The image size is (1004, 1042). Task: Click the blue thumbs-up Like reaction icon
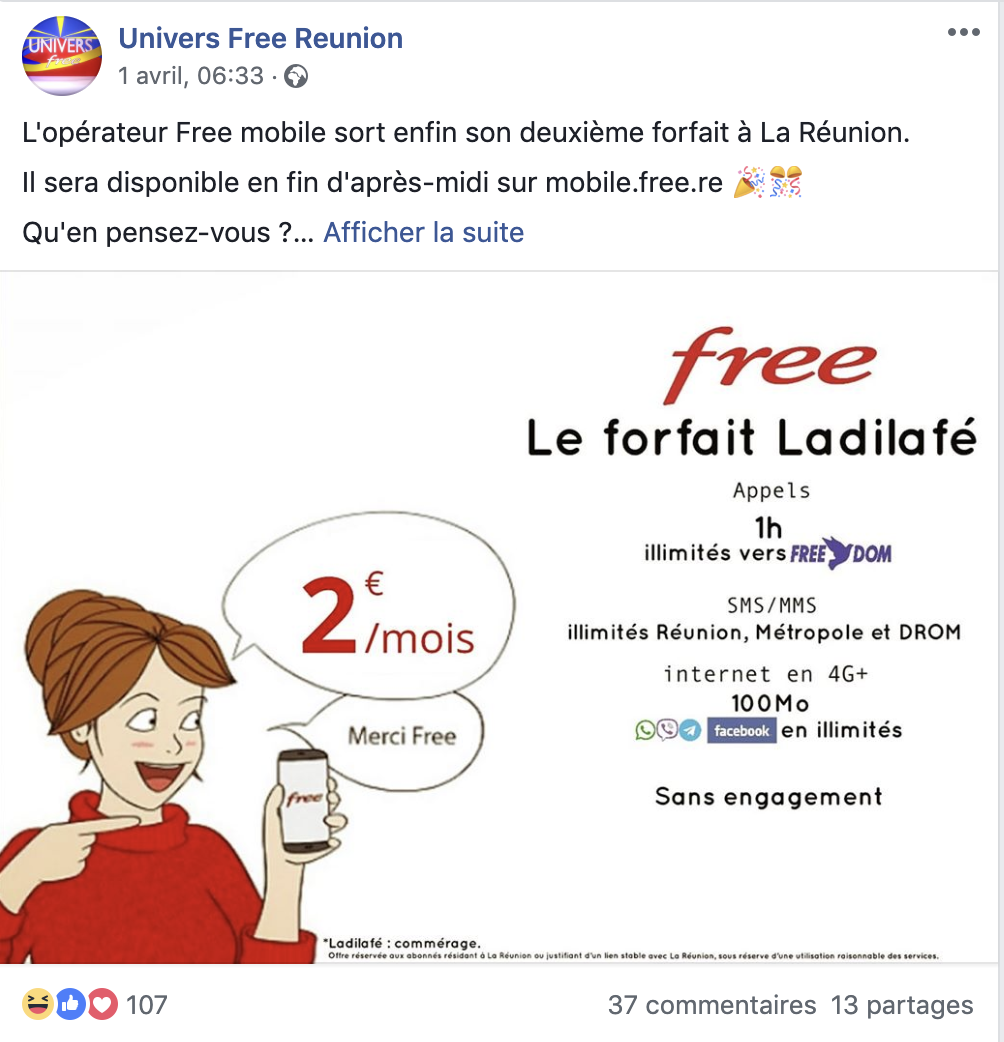pyautogui.click(x=70, y=1004)
